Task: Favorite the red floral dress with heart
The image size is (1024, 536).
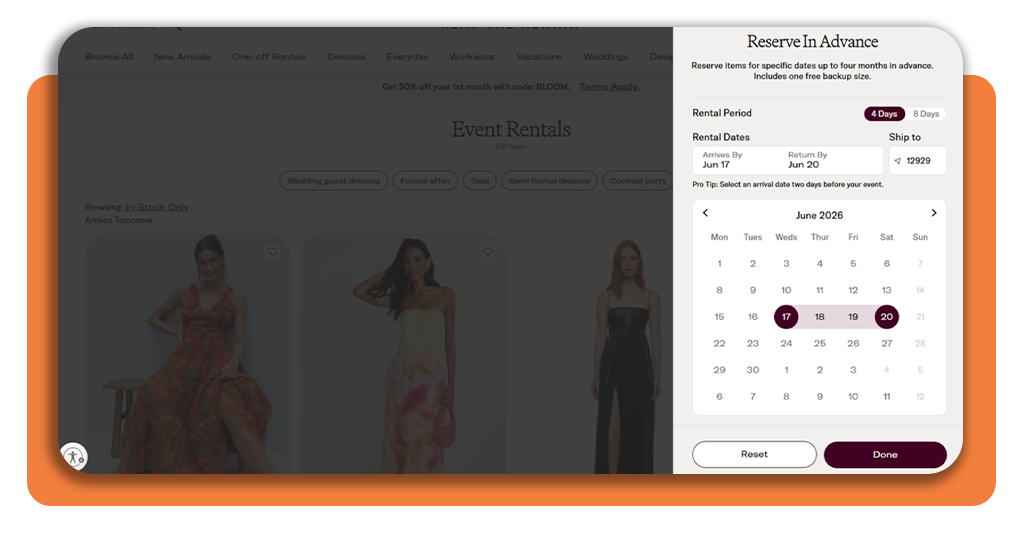Action: [272, 252]
